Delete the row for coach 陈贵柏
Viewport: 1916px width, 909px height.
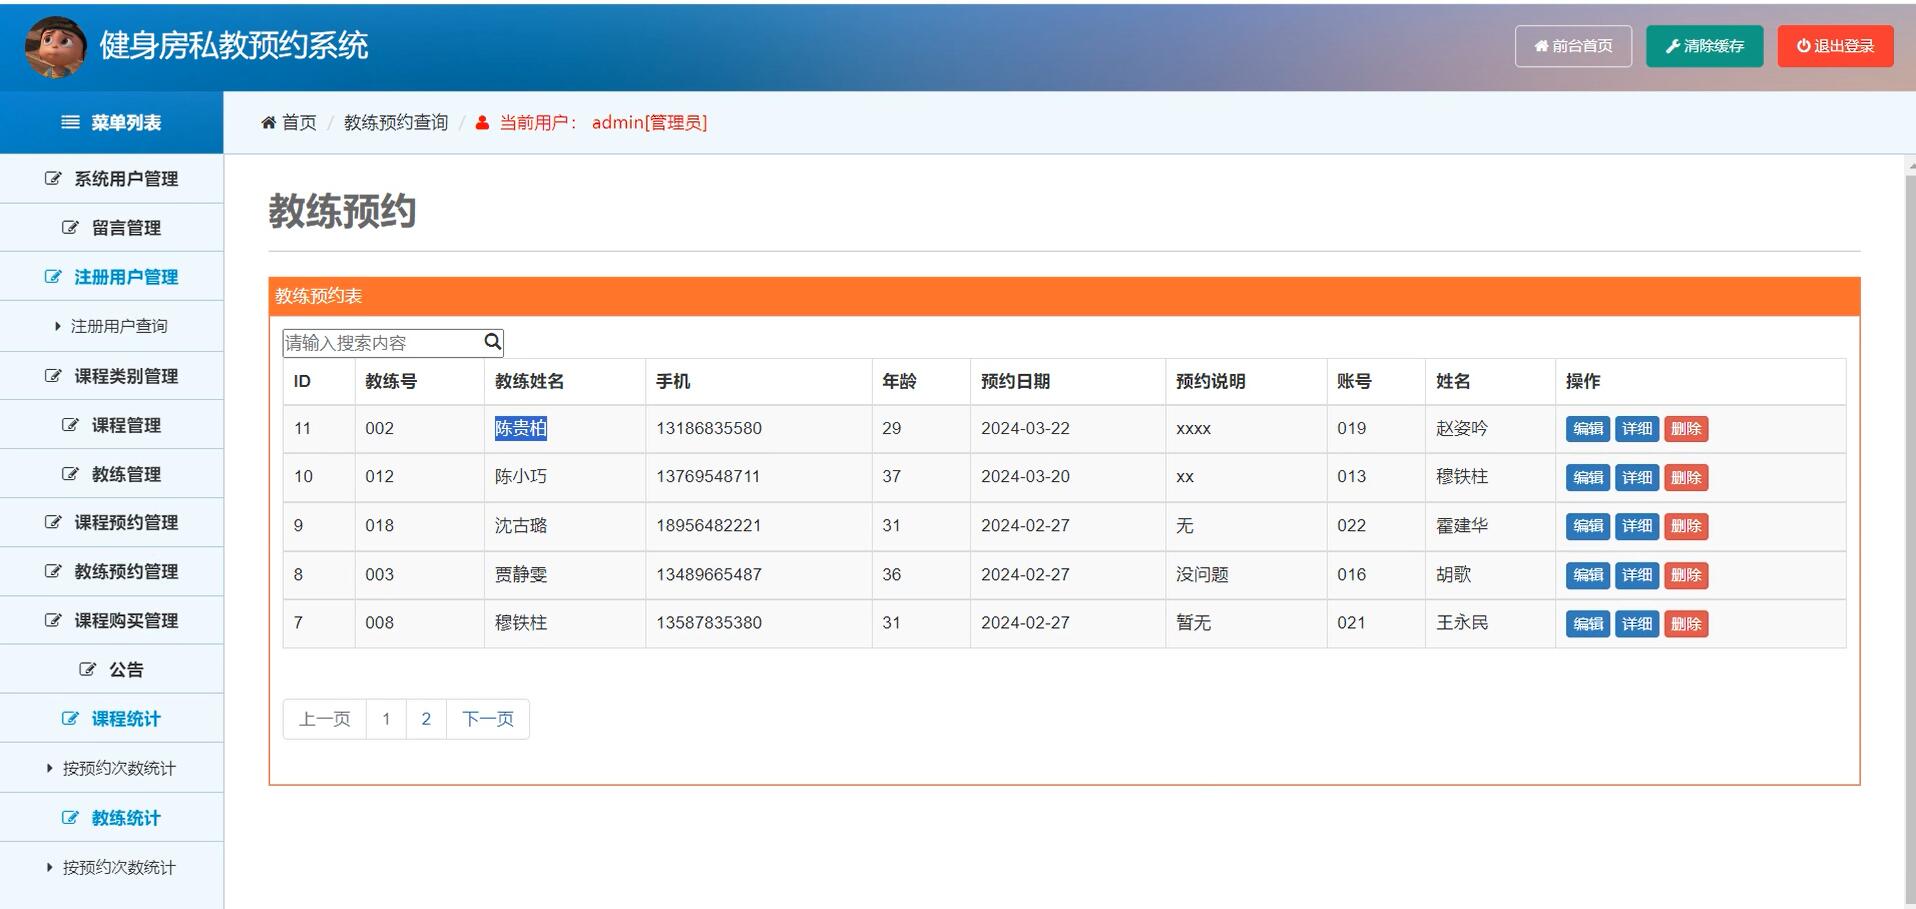(x=1686, y=429)
